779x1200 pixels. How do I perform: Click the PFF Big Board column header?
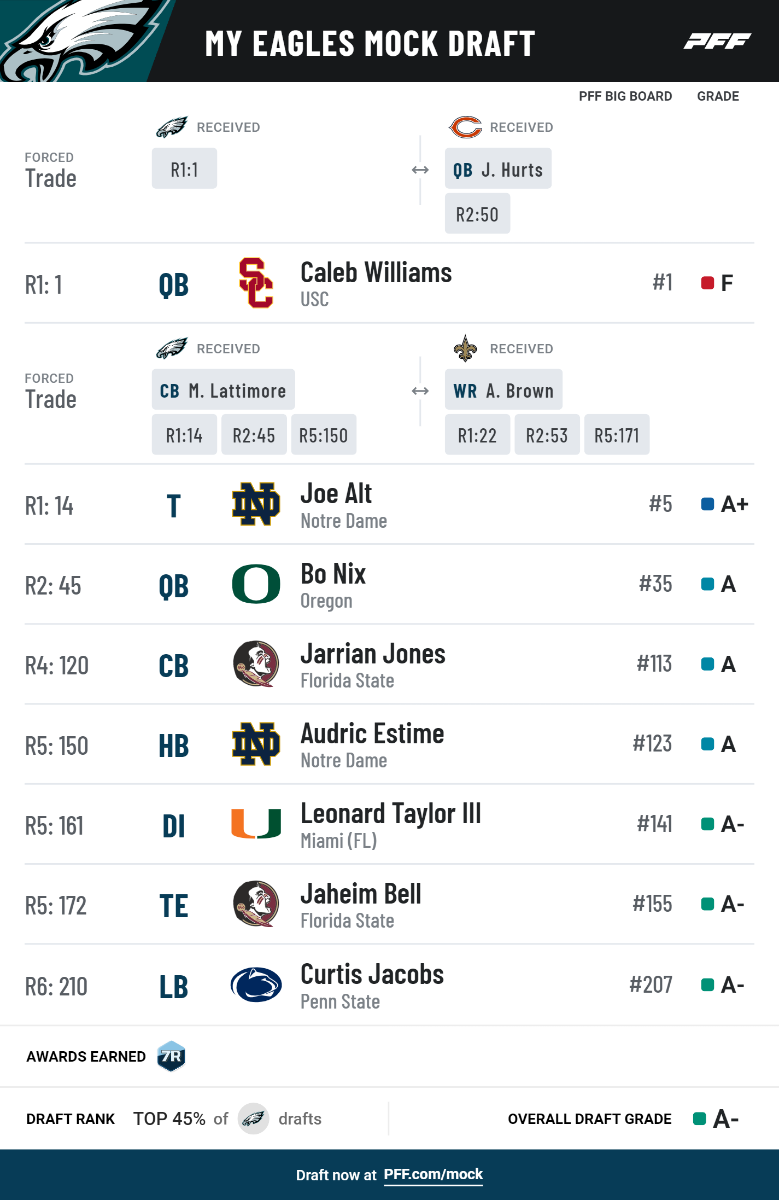pos(625,97)
